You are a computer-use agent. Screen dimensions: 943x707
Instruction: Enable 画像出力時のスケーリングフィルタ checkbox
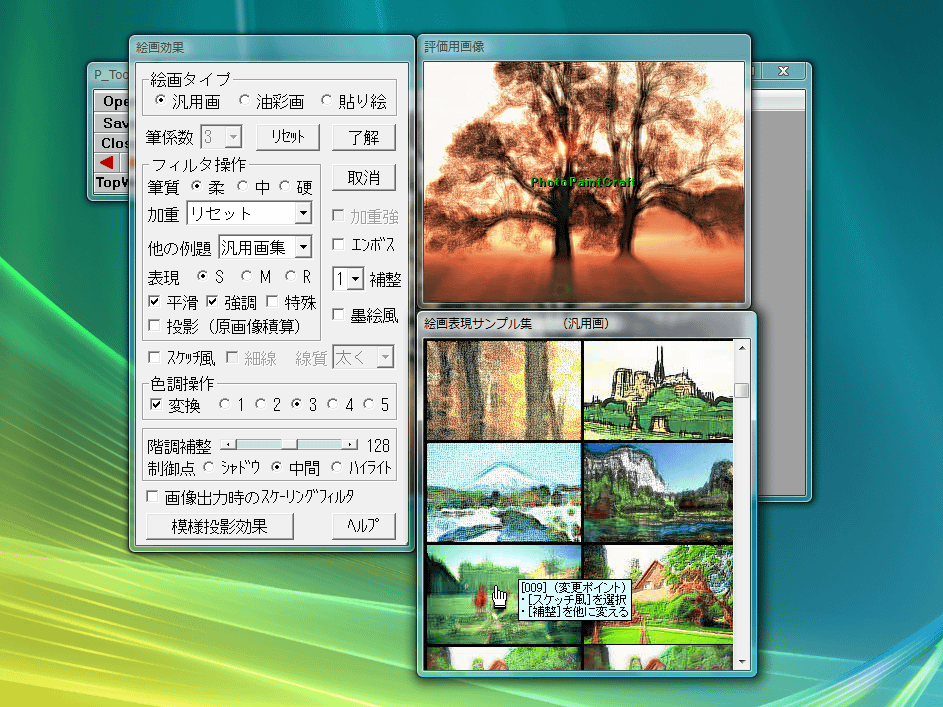(153, 497)
